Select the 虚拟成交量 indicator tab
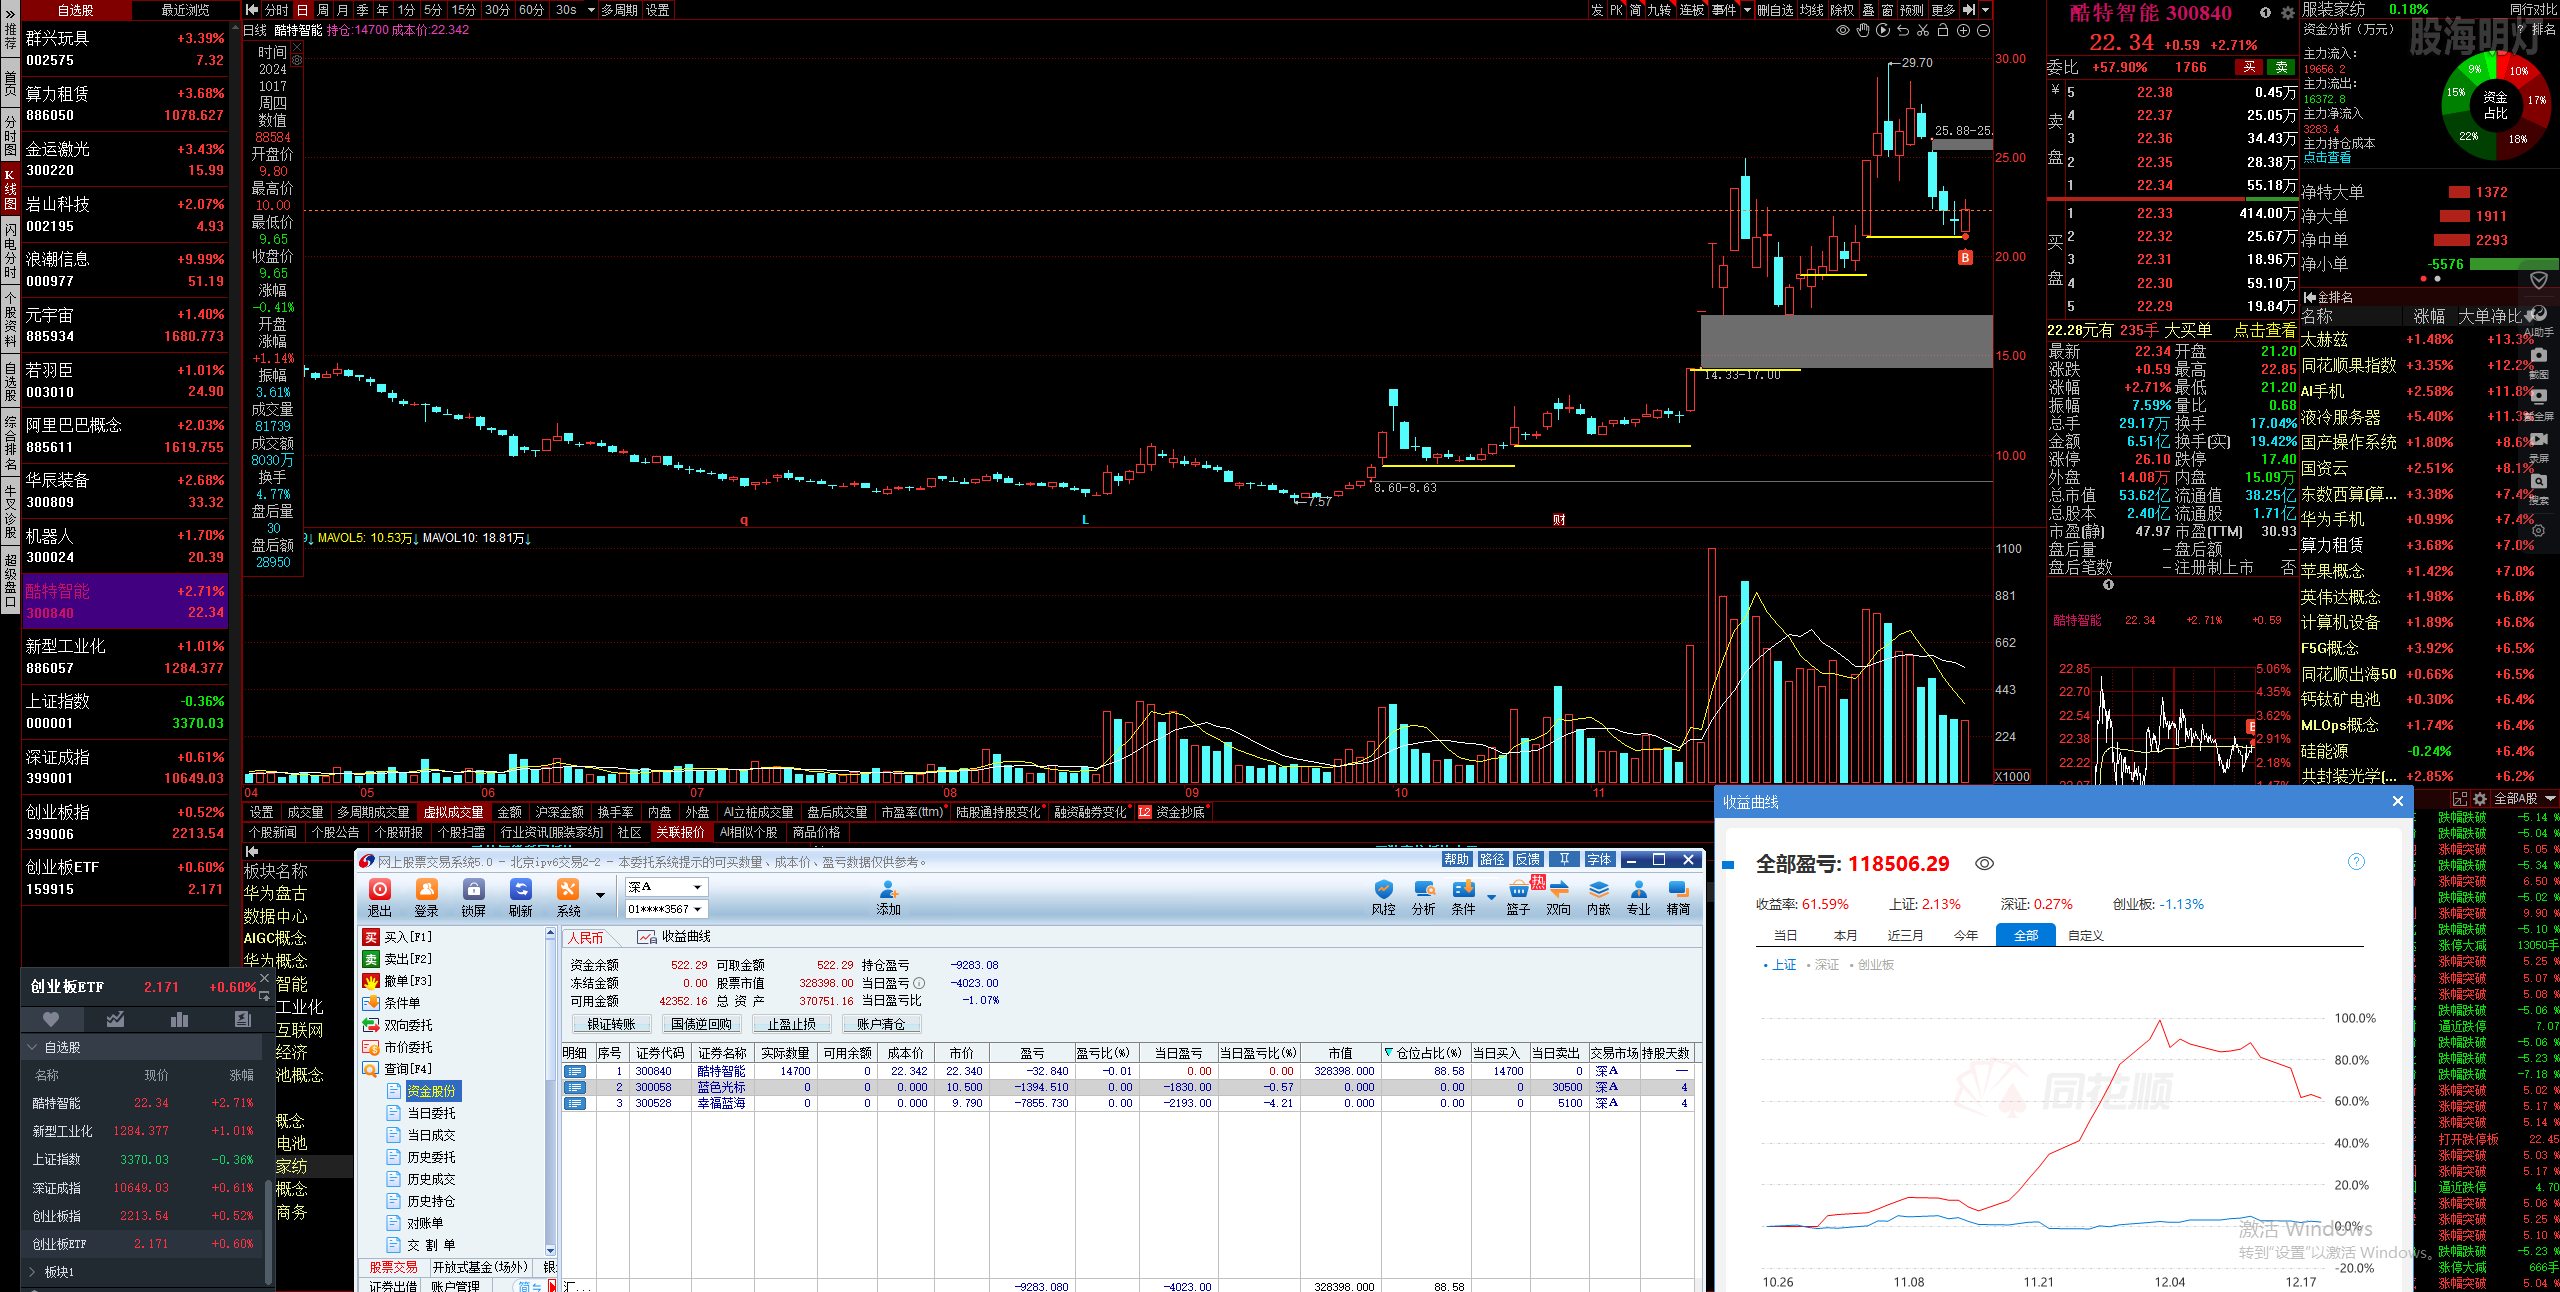Screen dimensions: 2560x1292 pos(453,812)
